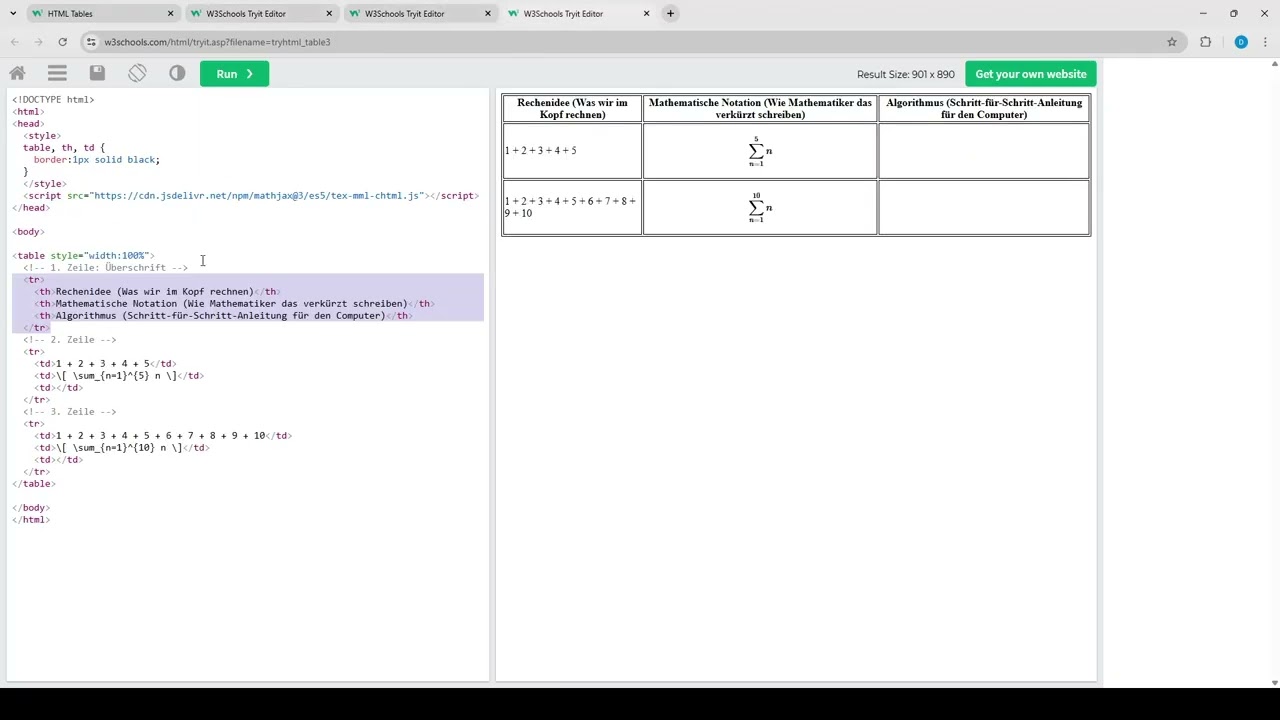Viewport: 1280px width, 720px height.
Task: Click the page scrollbar up arrow
Action: click(1274, 63)
